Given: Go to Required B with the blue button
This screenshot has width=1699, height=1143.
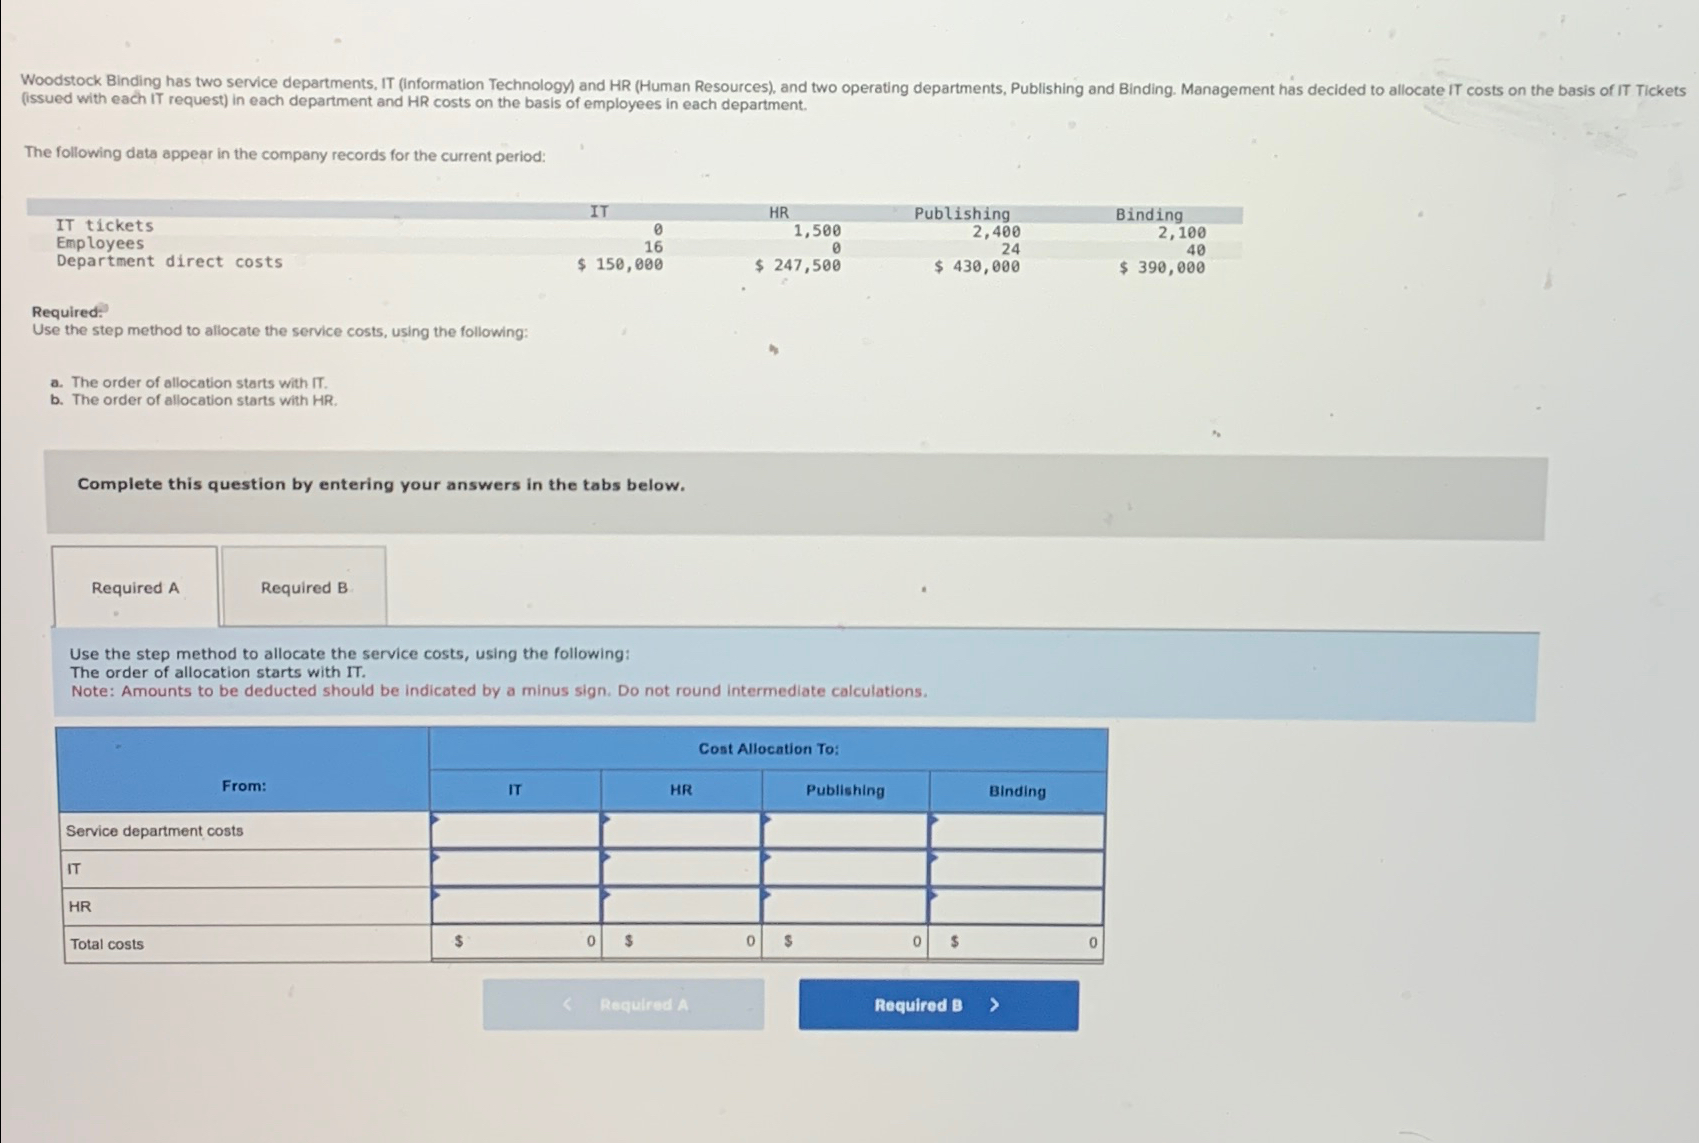Looking at the screenshot, I should [x=938, y=1005].
